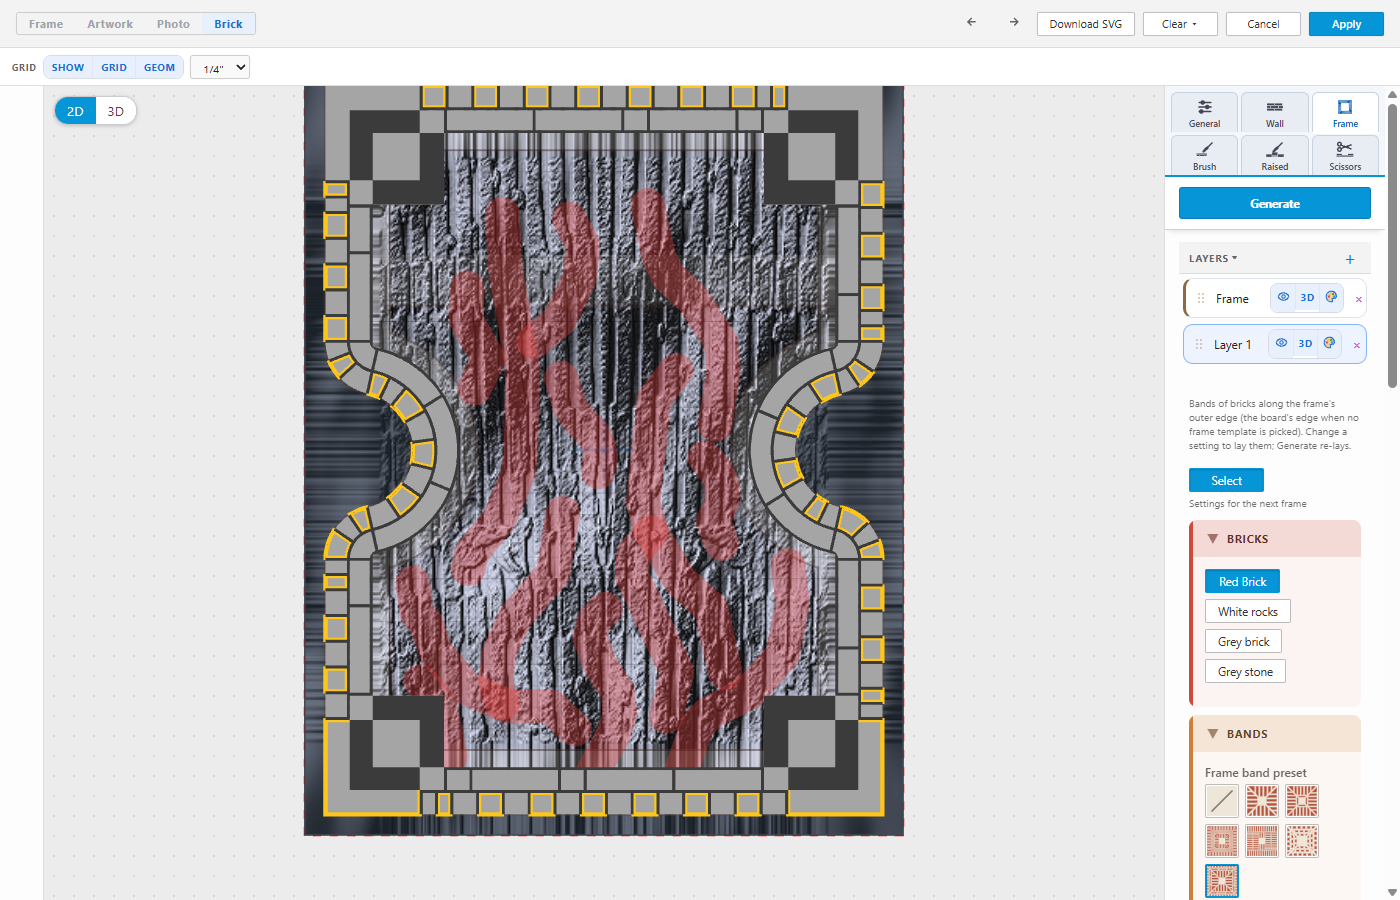Toggle visibility of Frame layer
This screenshot has height=900, width=1400.
(x=1283, y=297)
